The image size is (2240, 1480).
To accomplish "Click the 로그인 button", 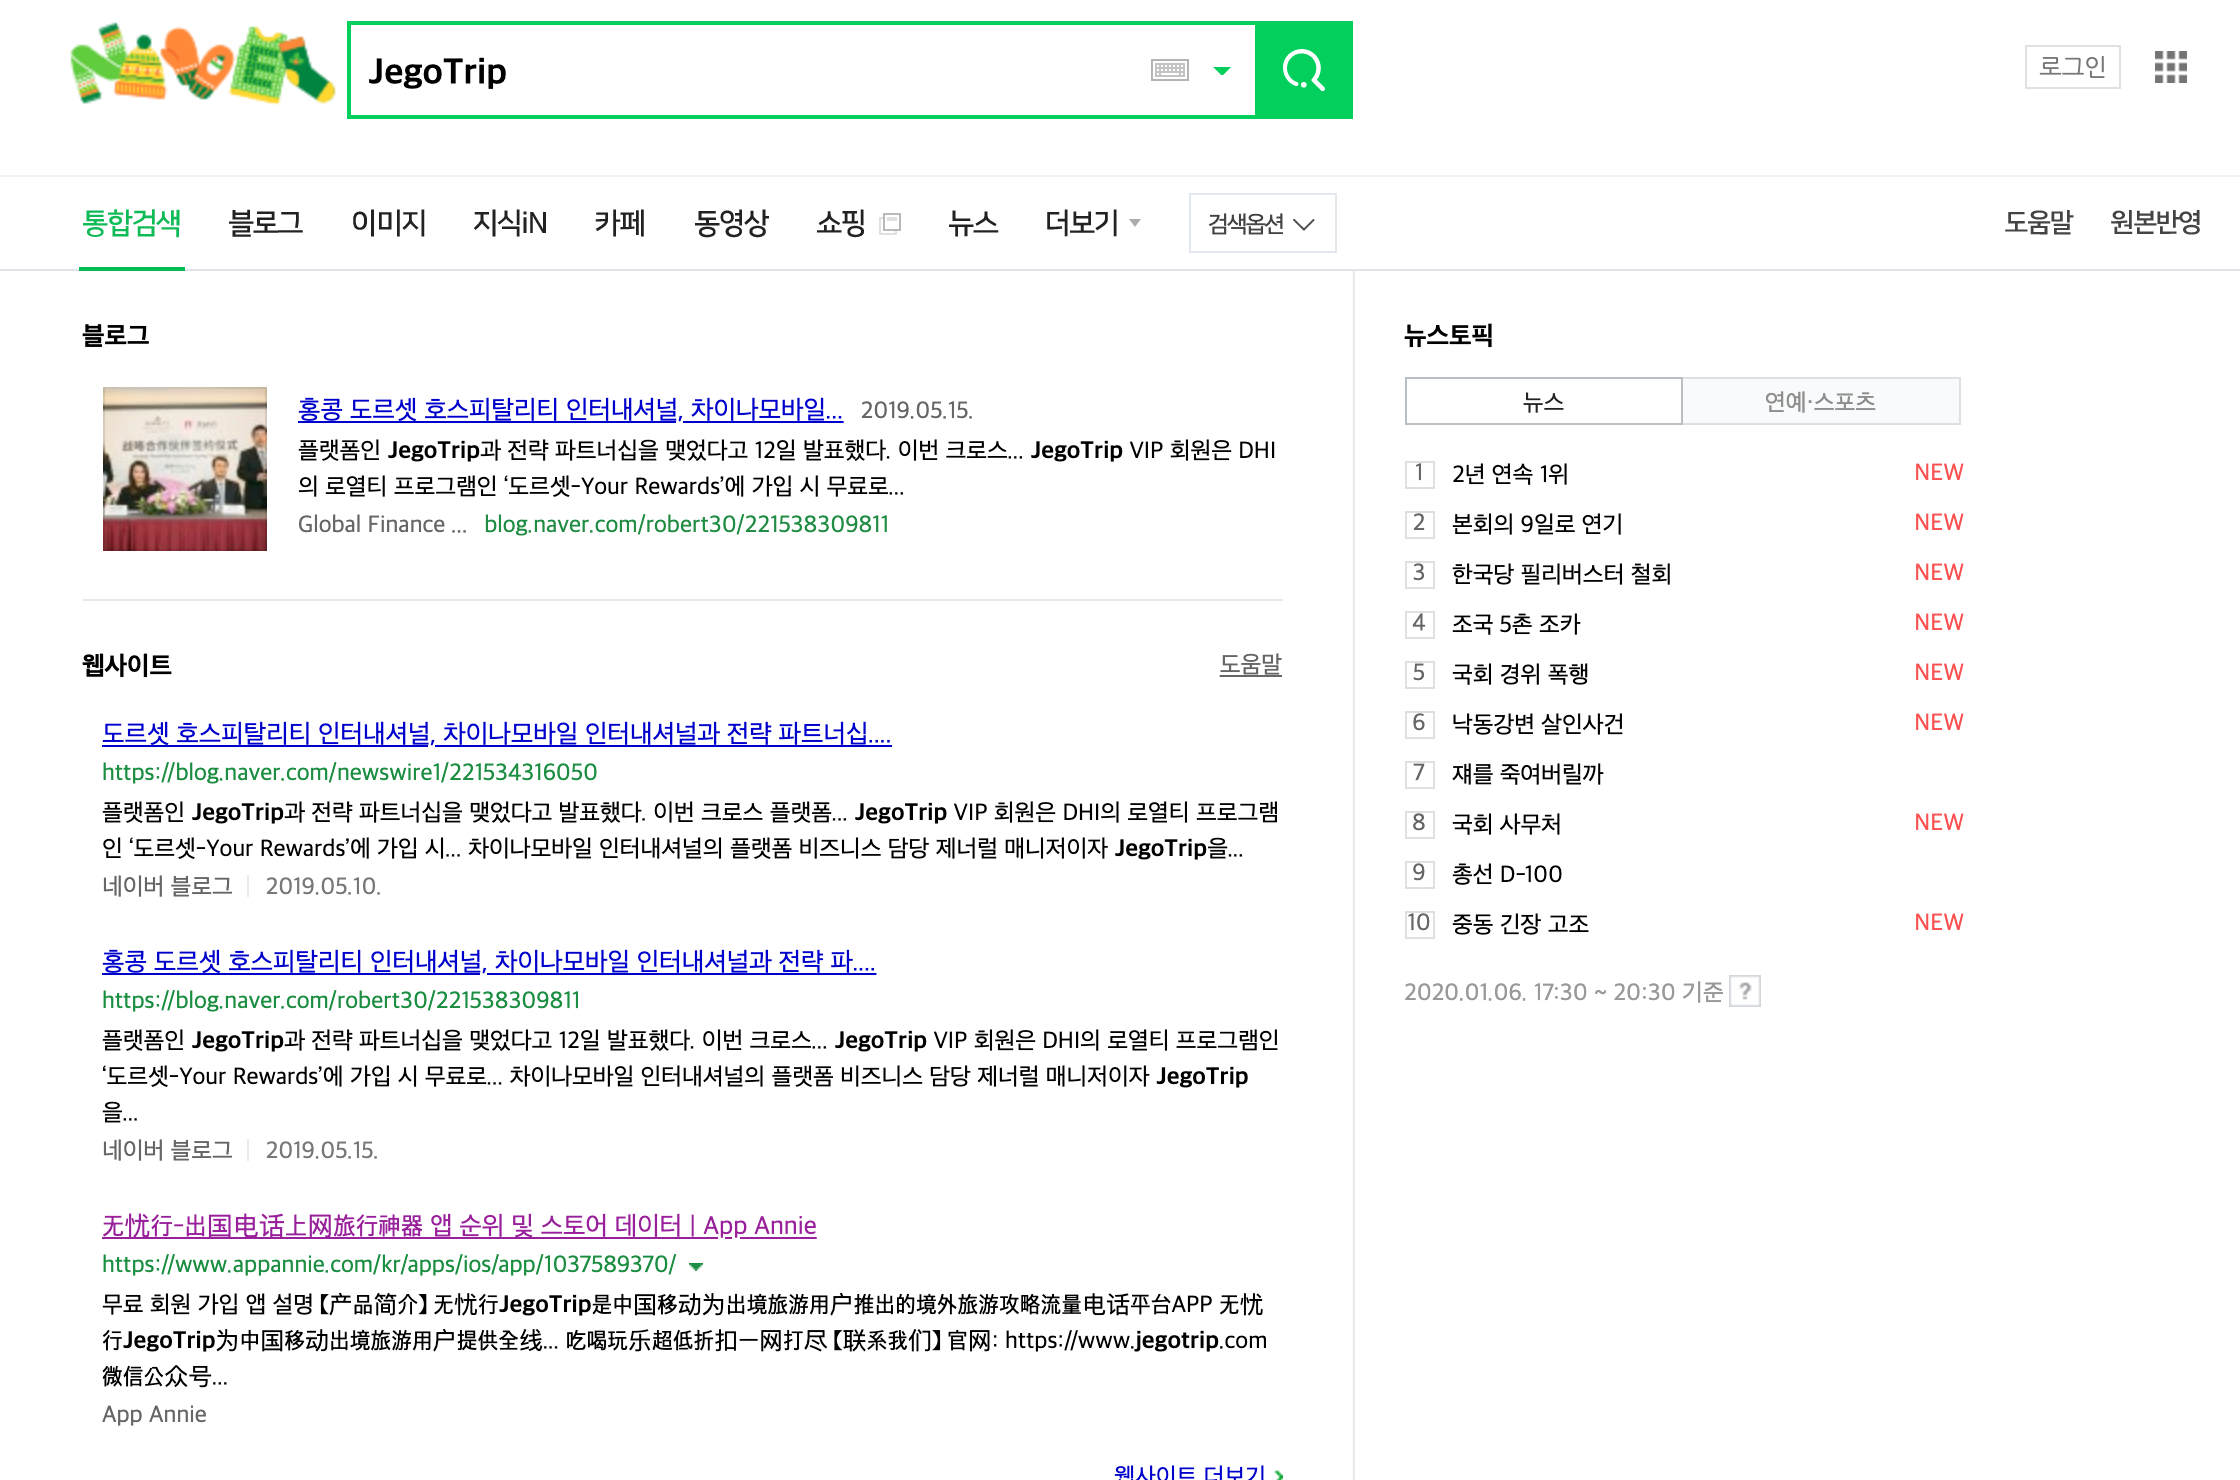I will pos(2072,67).
